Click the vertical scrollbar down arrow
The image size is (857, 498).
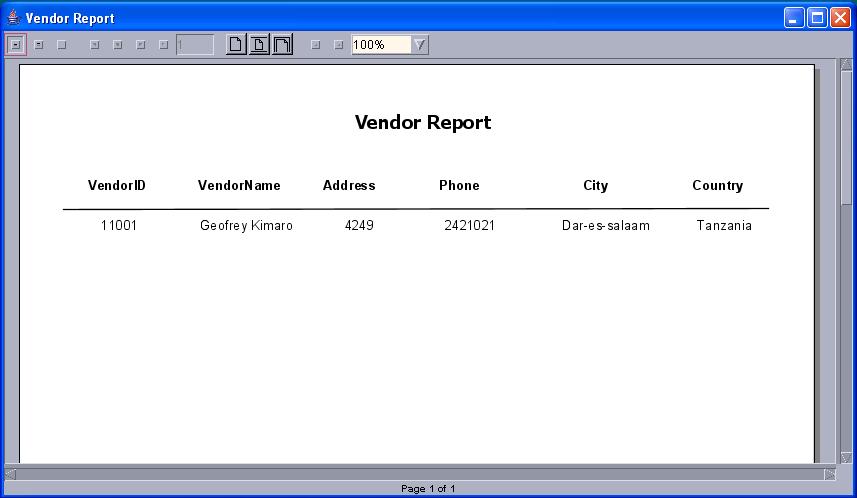point(846,458)
